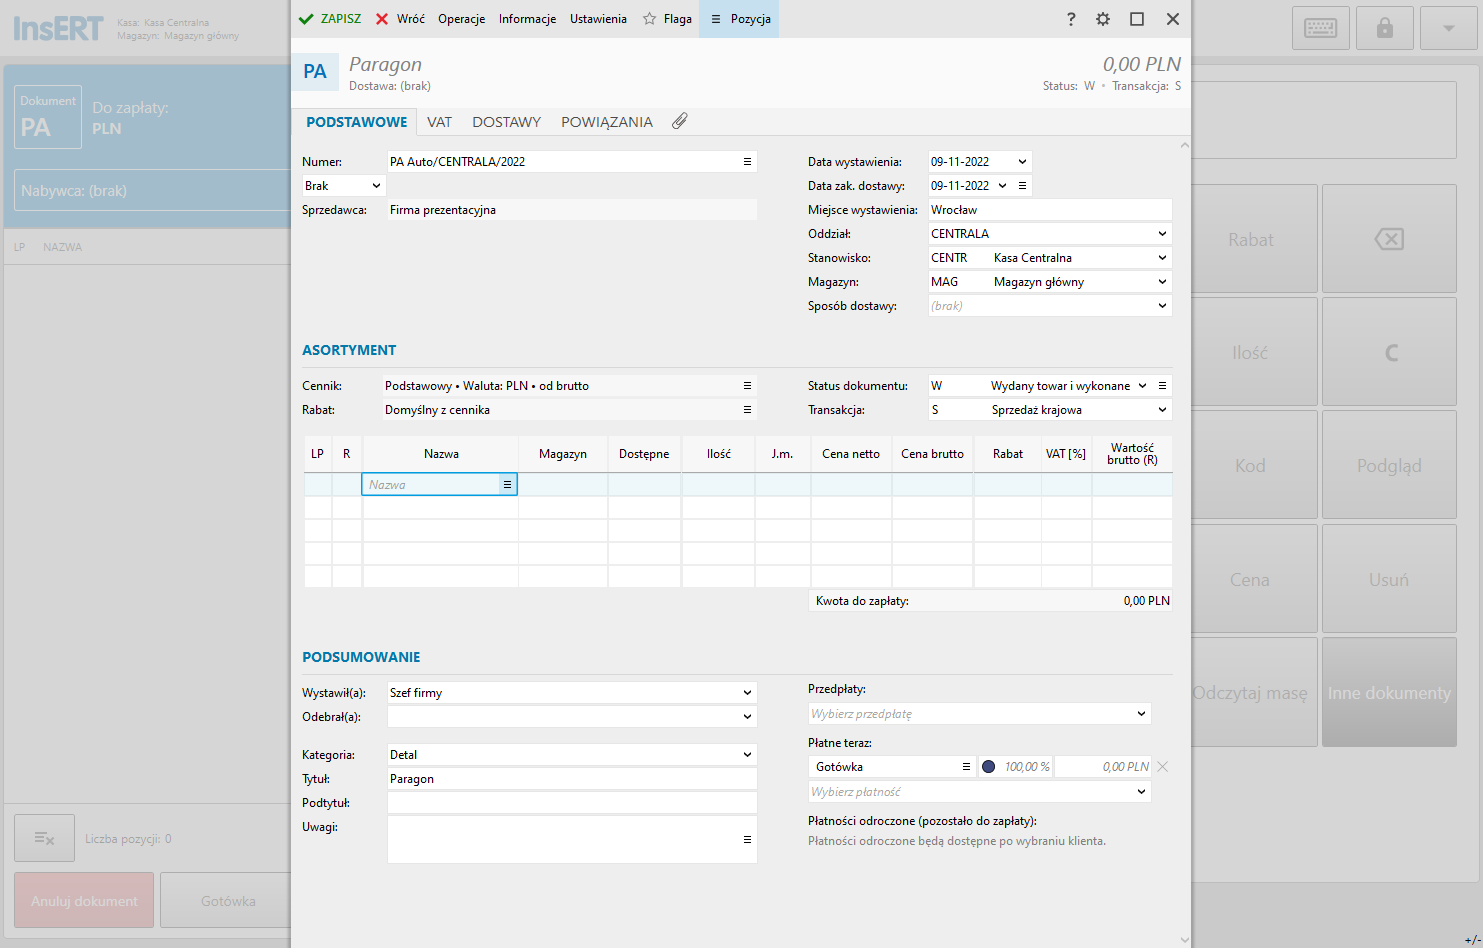Expand the Kategoria dropdown
Viewport: 1483px width, 948px height.
pyautogui.click(x=747, y=755)
